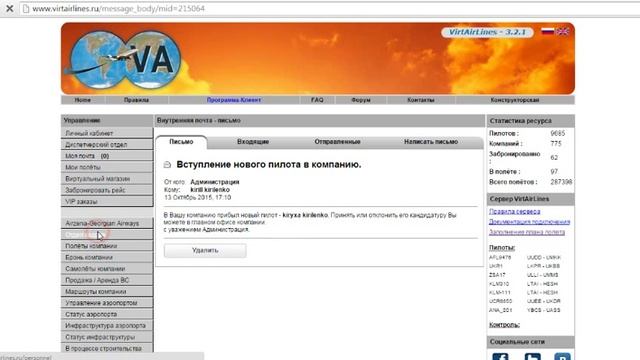Image resolution: width=640 pixels, height=360 pixels.
Task: Open FAQ in top navigation
Action: [x=317, y=100]
